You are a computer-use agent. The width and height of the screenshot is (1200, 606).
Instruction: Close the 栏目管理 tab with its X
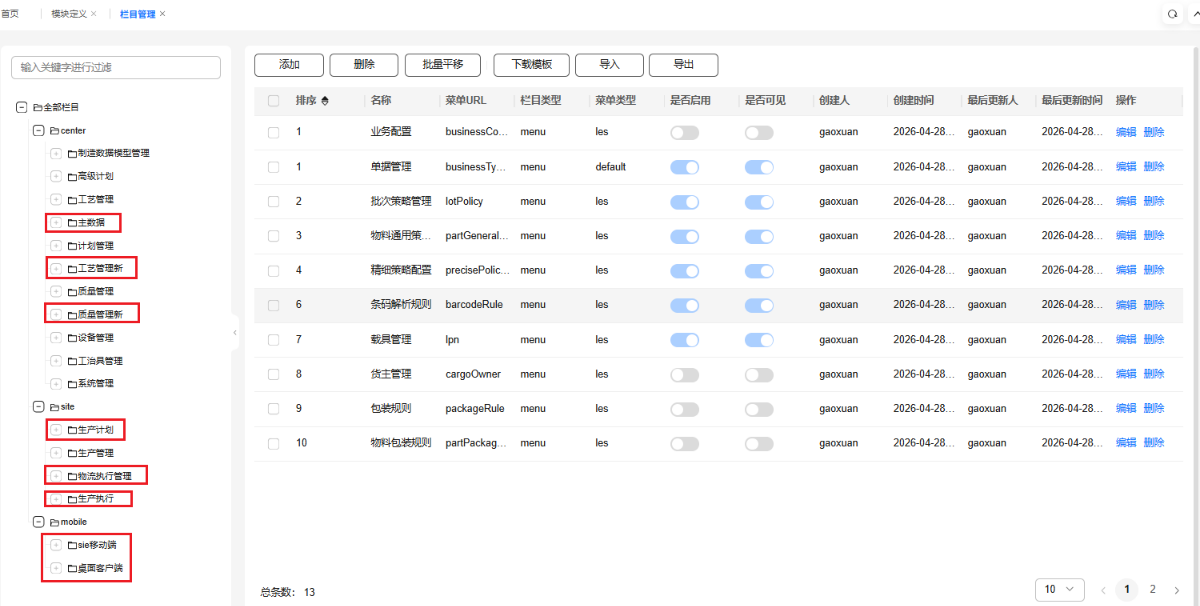(162, 14)
